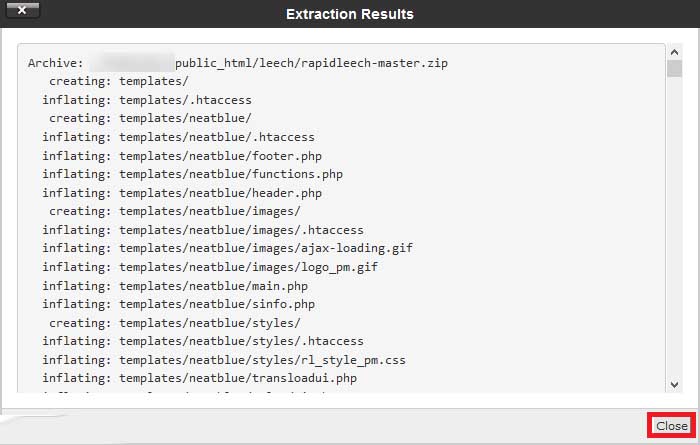Select the 'creating: templates/' line

[119, 81]
